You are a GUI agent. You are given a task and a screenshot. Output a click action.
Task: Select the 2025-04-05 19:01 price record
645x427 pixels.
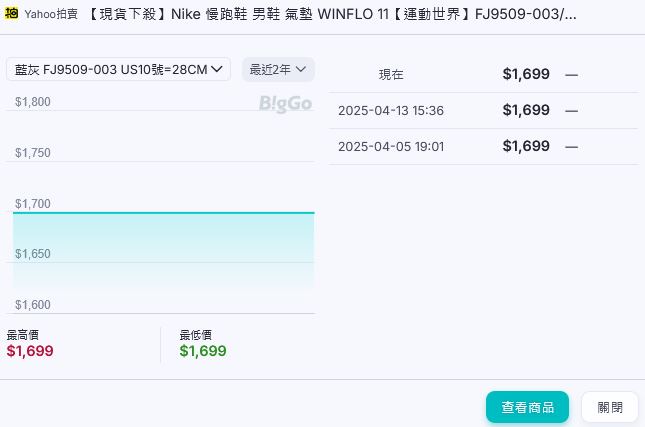tap(483, 146)
